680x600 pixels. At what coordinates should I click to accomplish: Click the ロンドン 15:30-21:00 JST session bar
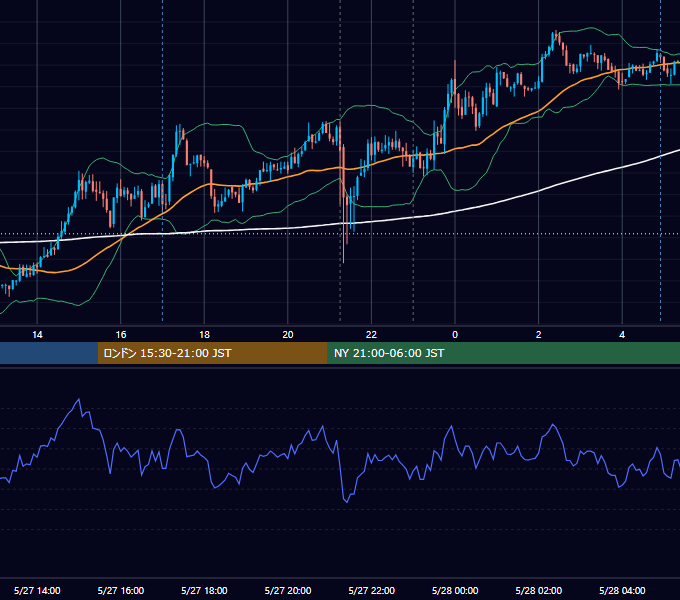[x=212, y=353]
